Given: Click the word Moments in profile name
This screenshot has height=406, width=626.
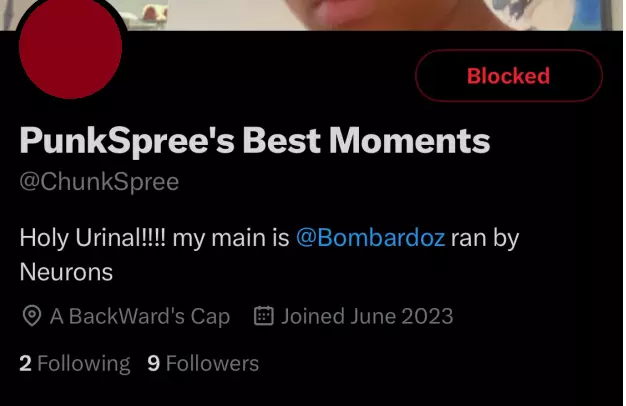Looking at the screenshot, I should pos(410,141).
